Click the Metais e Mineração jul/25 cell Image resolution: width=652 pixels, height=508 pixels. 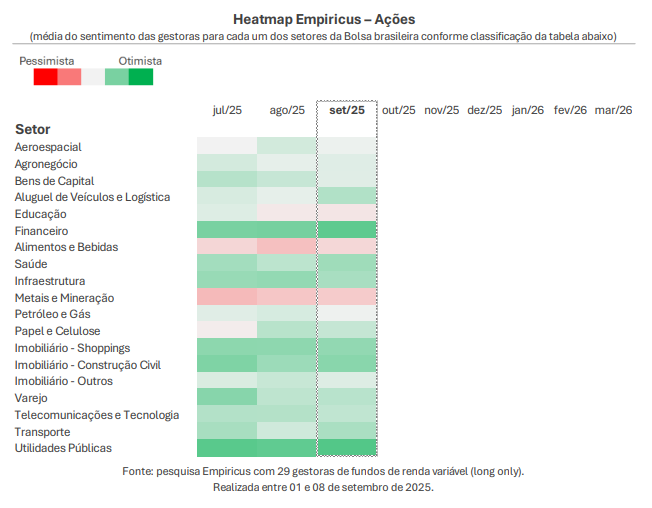coord(227,298)
